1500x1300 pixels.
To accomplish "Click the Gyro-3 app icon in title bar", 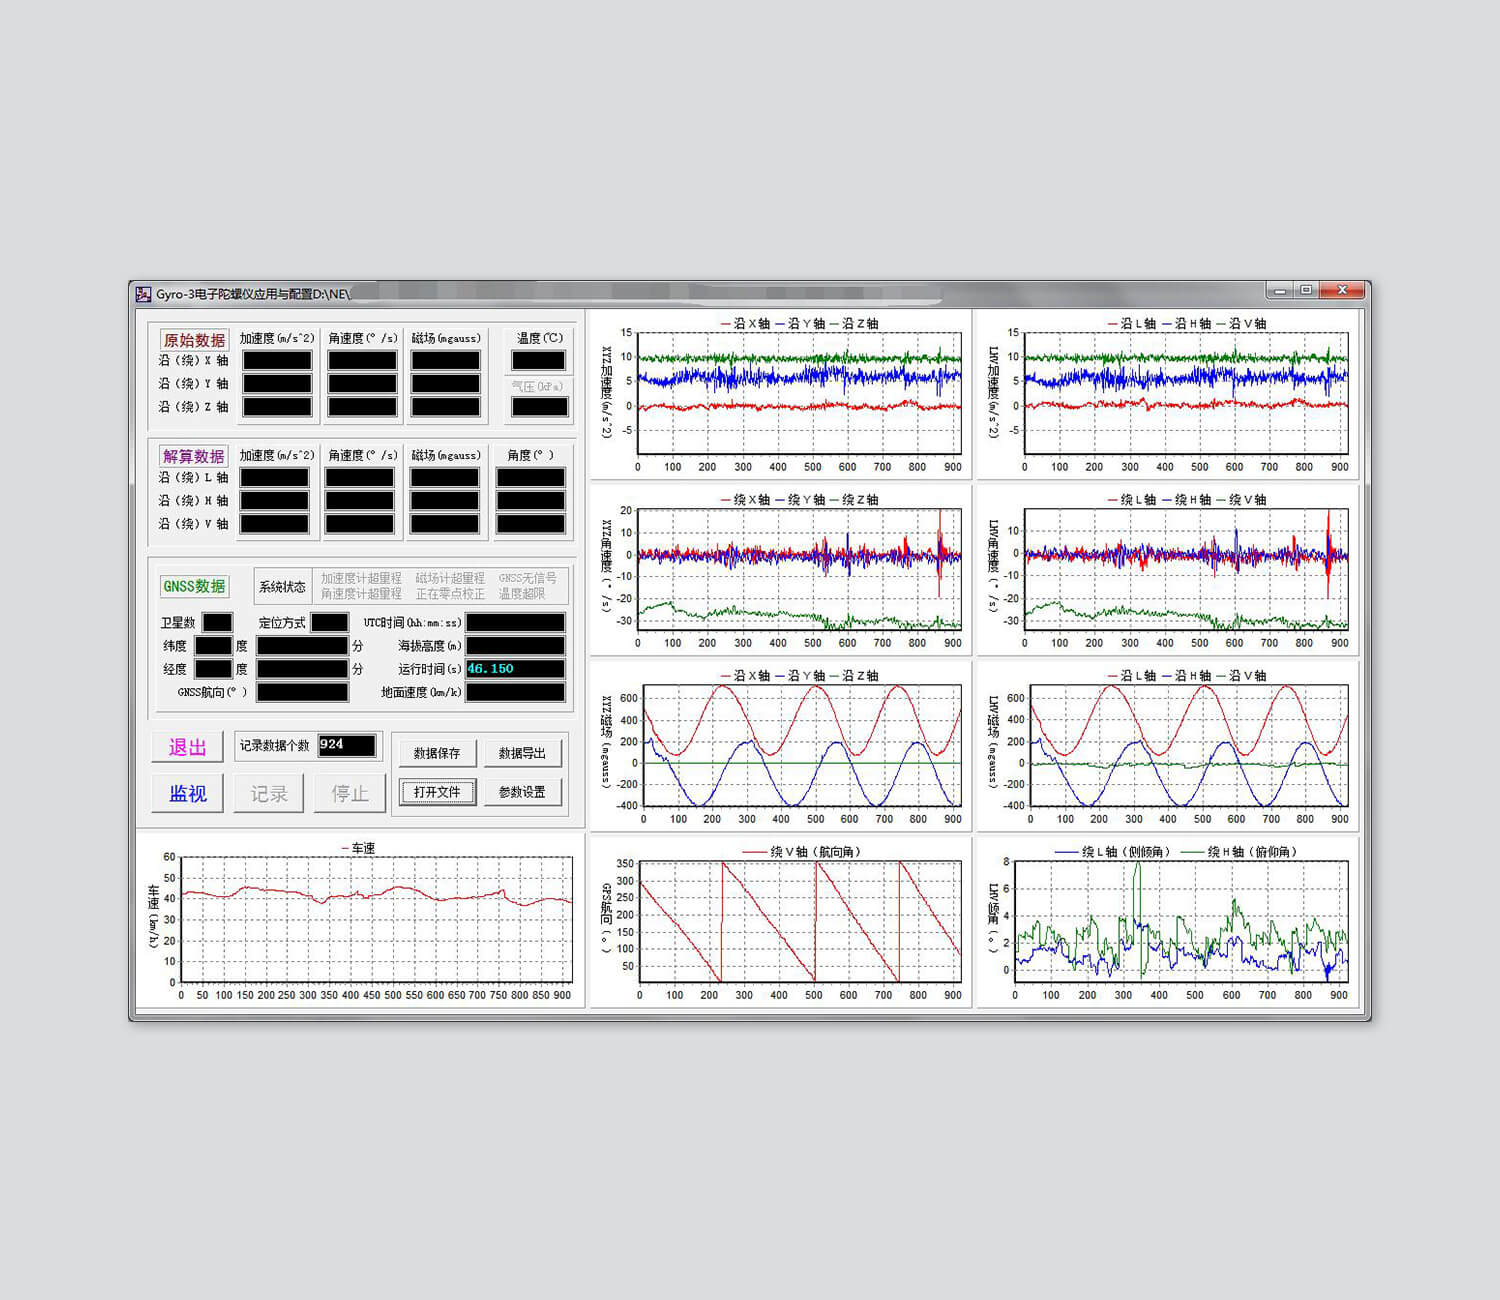I will pyautogui.click(x=143, y=294).
